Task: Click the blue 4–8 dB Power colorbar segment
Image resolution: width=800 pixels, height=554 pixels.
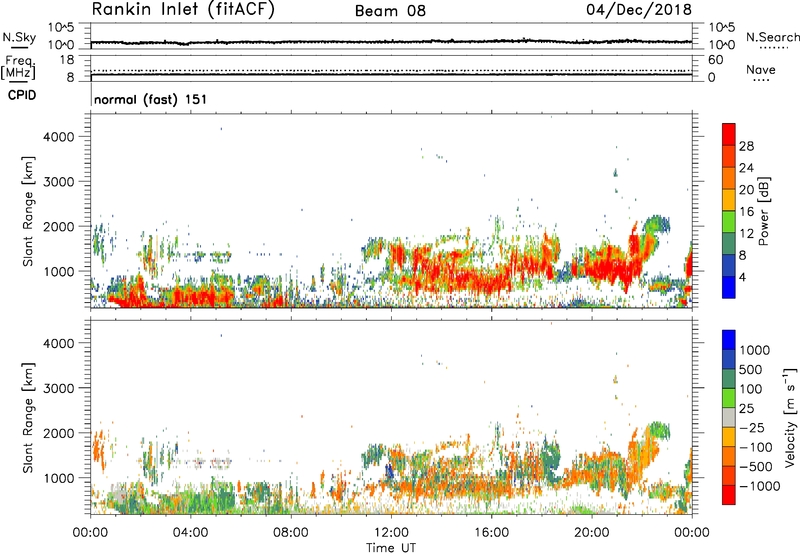Action: 729,266
